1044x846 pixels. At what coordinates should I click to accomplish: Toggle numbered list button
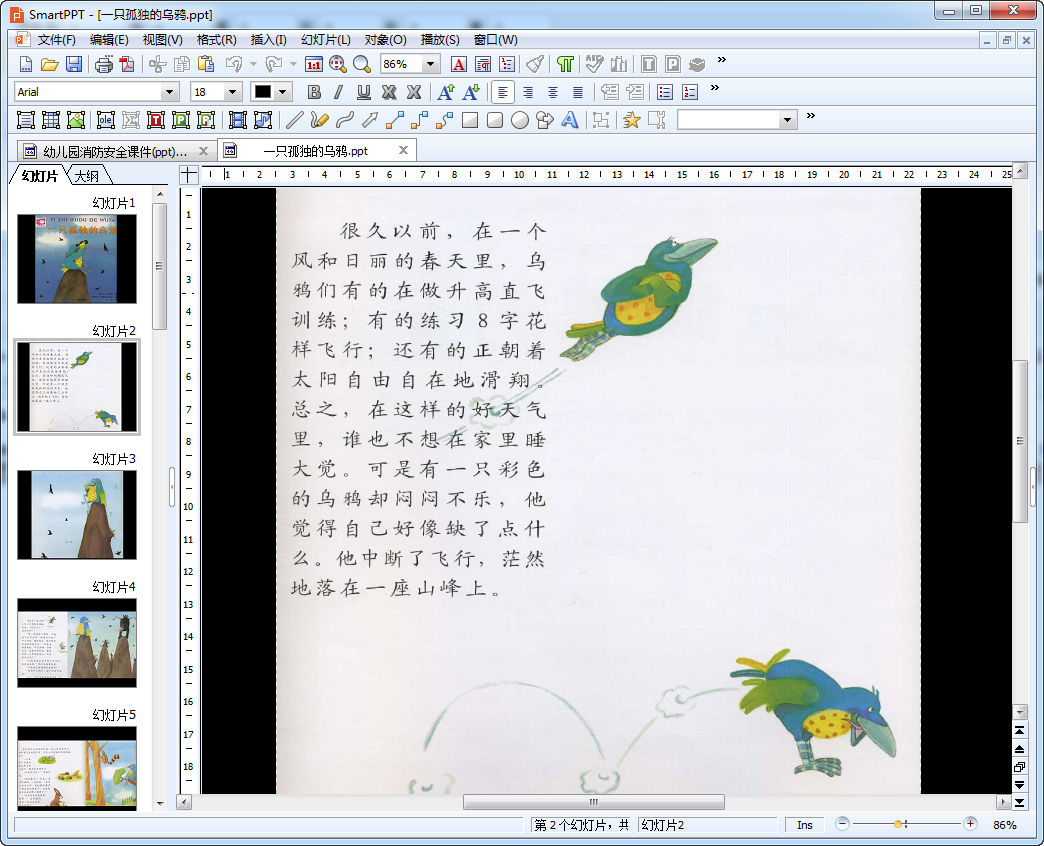690,92
